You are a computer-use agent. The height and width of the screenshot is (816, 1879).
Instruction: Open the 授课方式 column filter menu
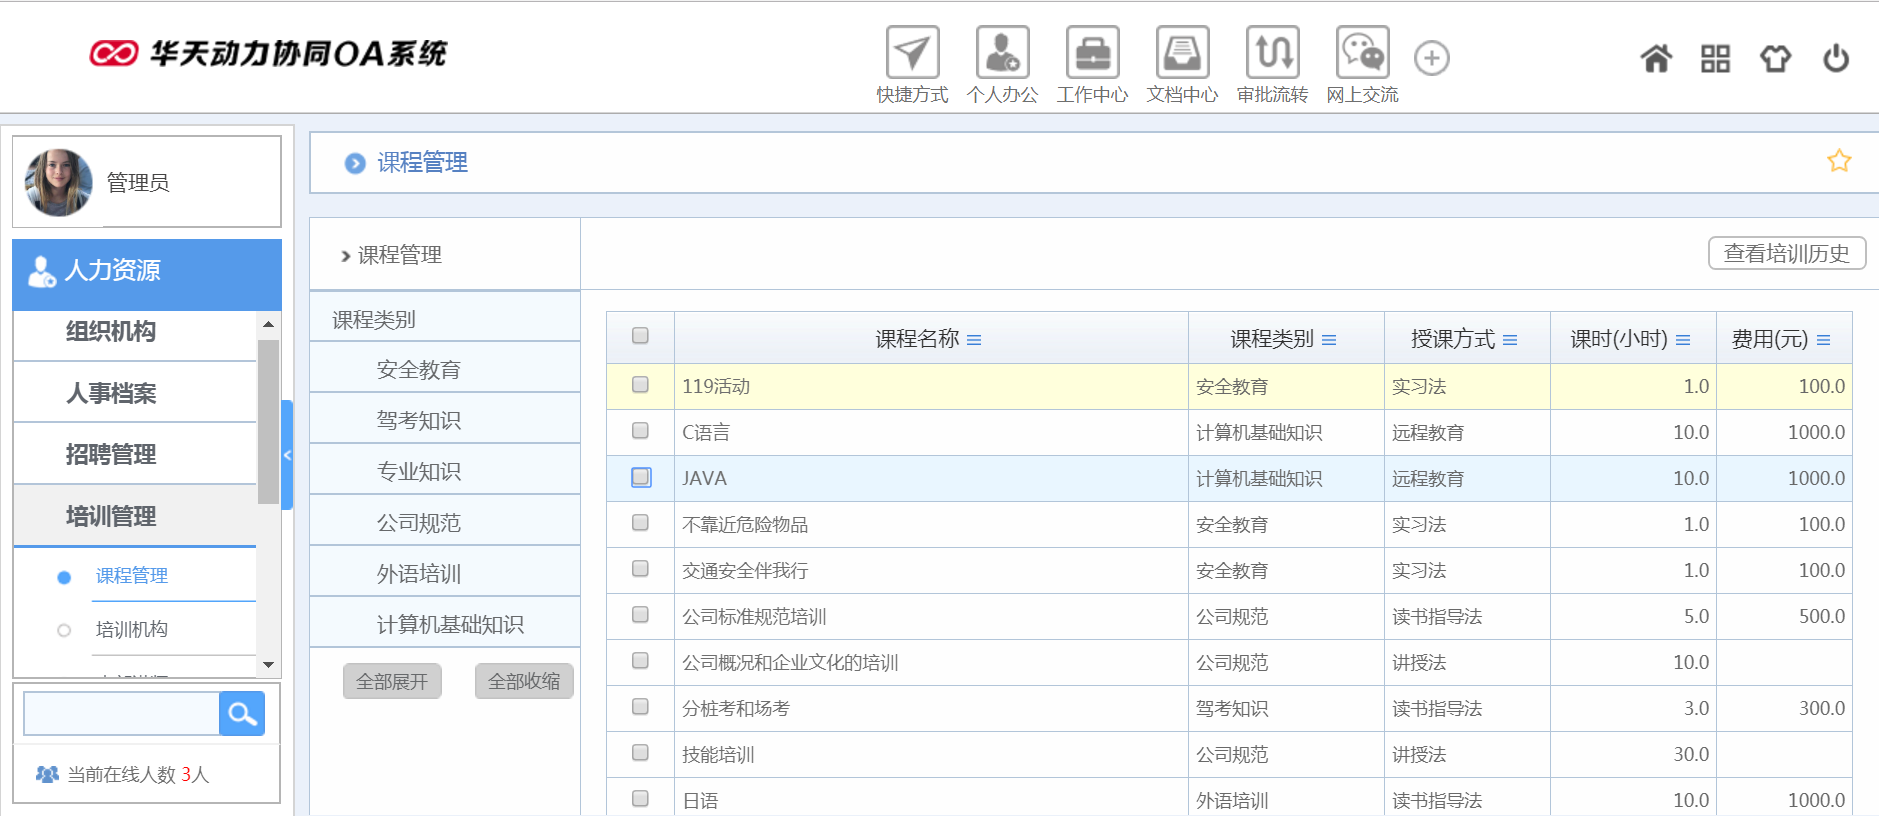coord(1510,341)
